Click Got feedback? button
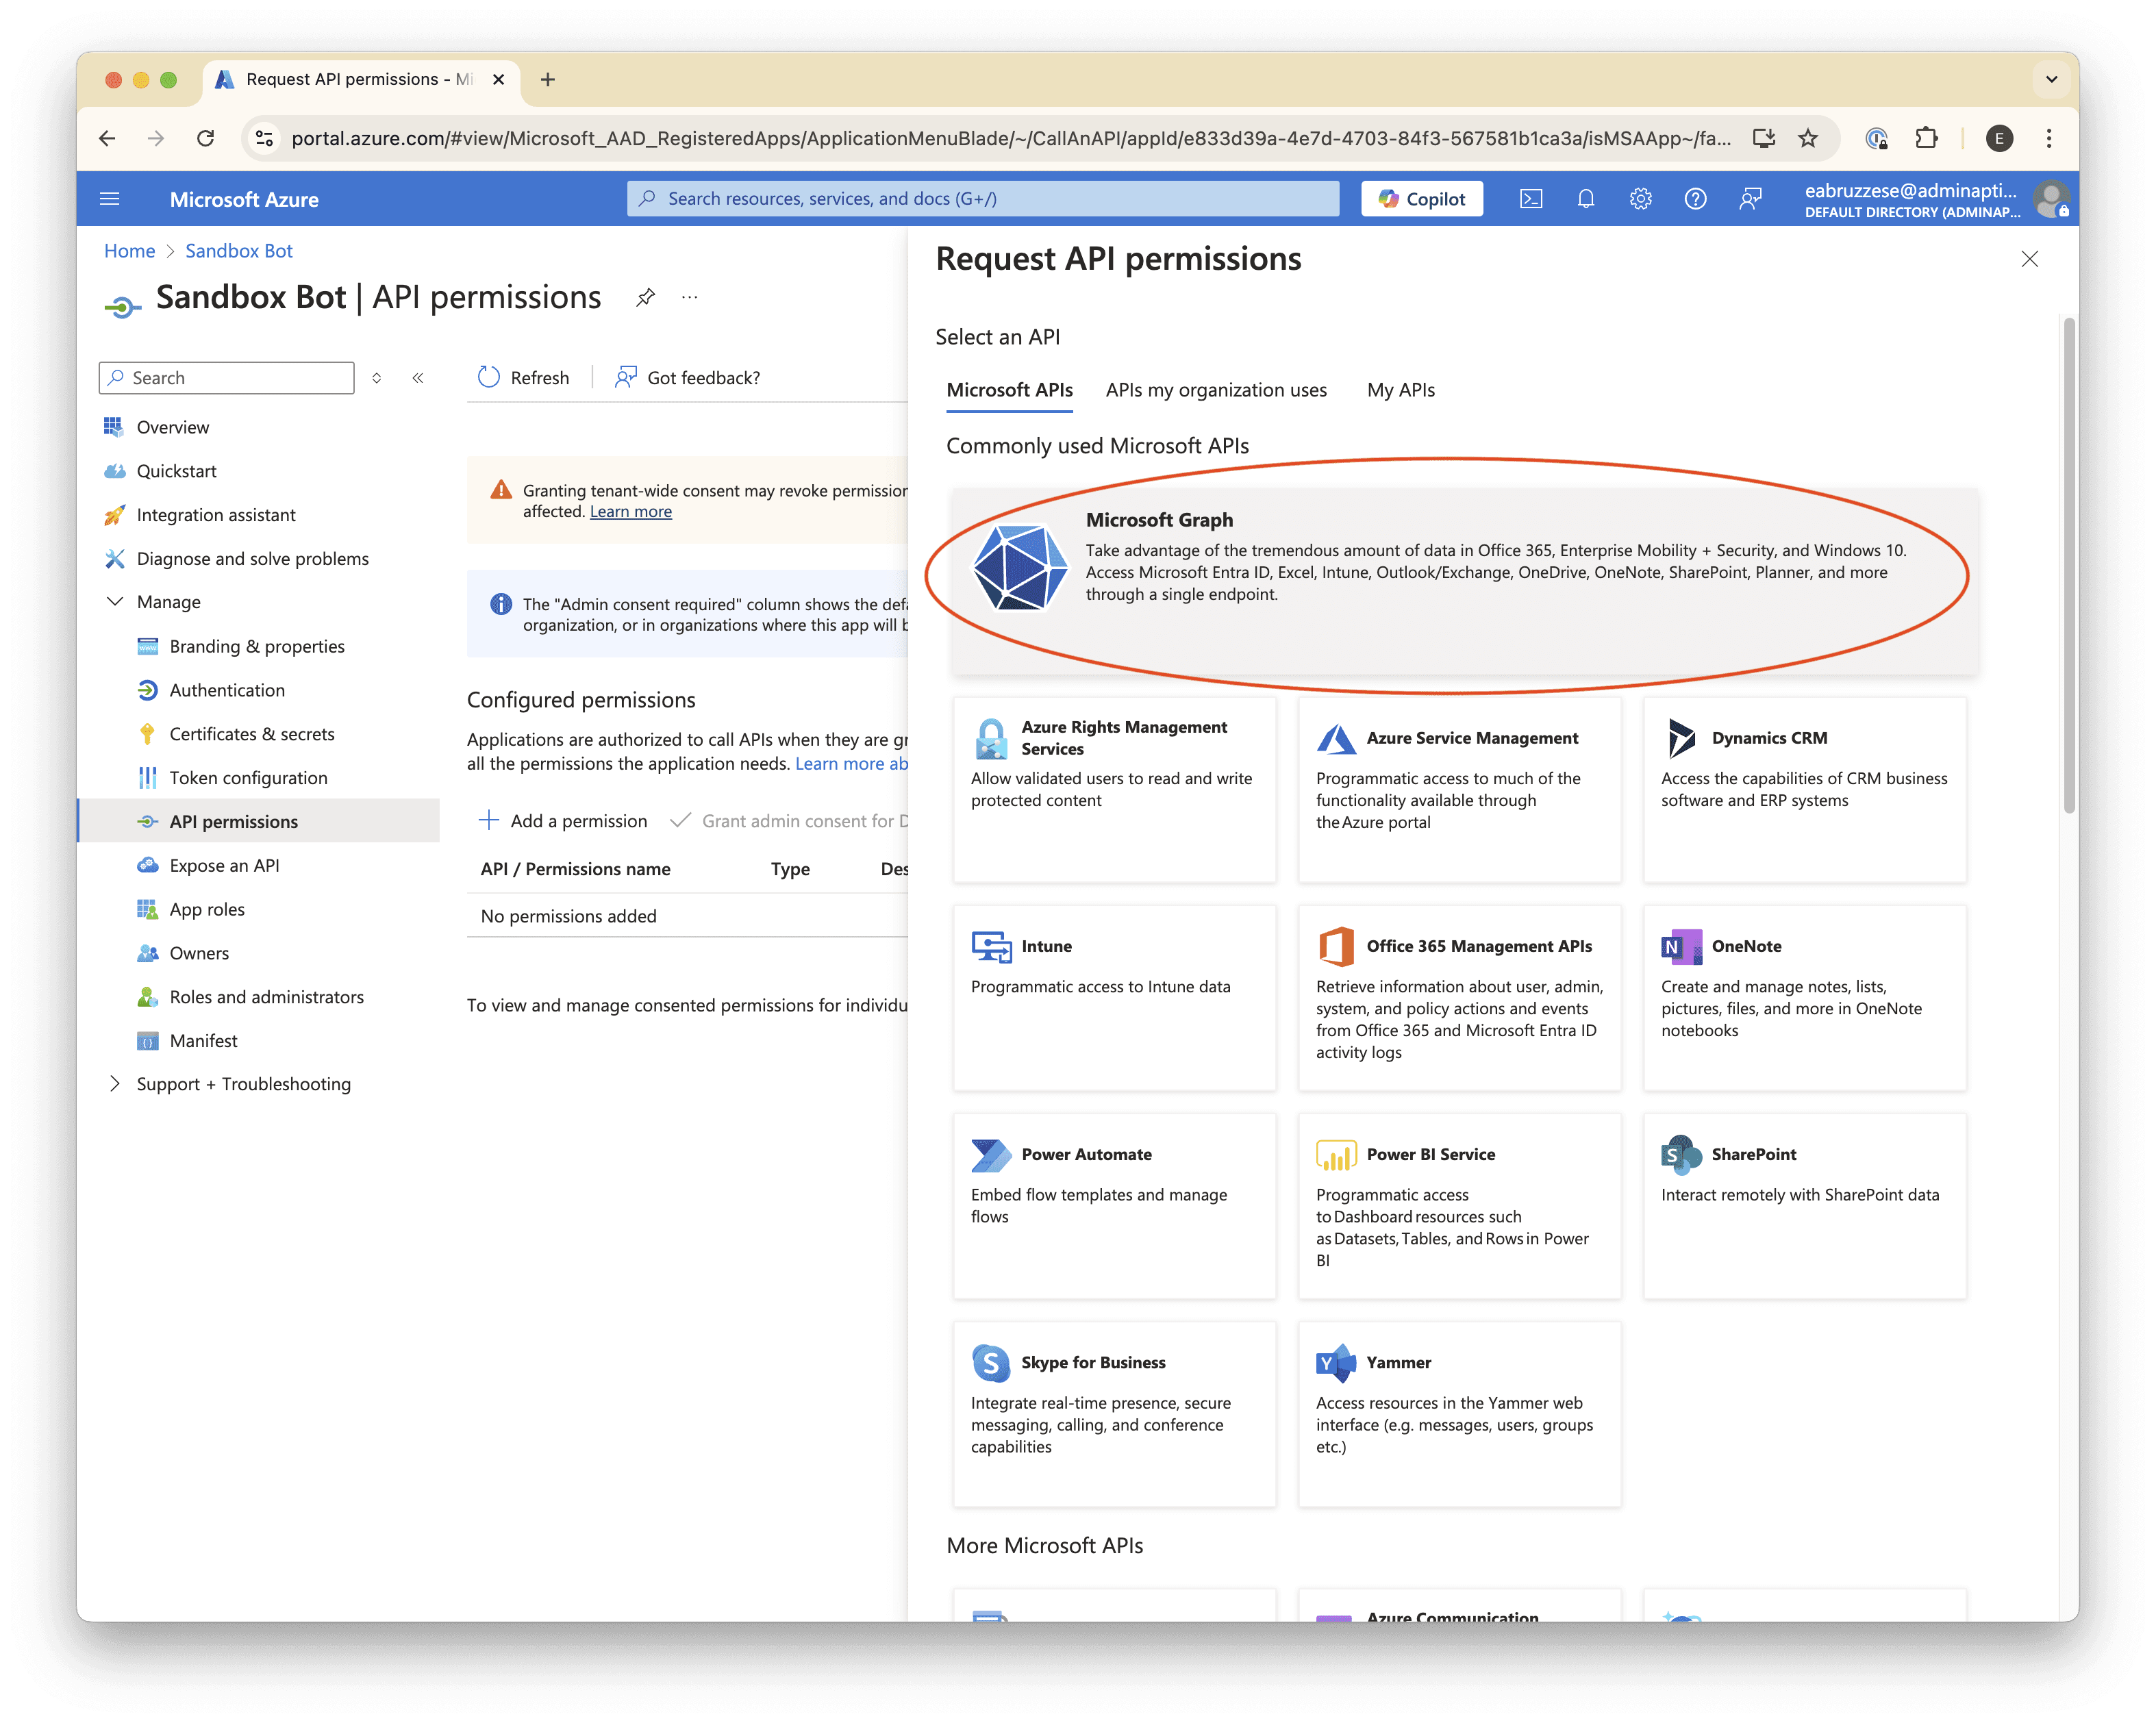This screenshot has height=1723, width=2156. pos(688,378)
